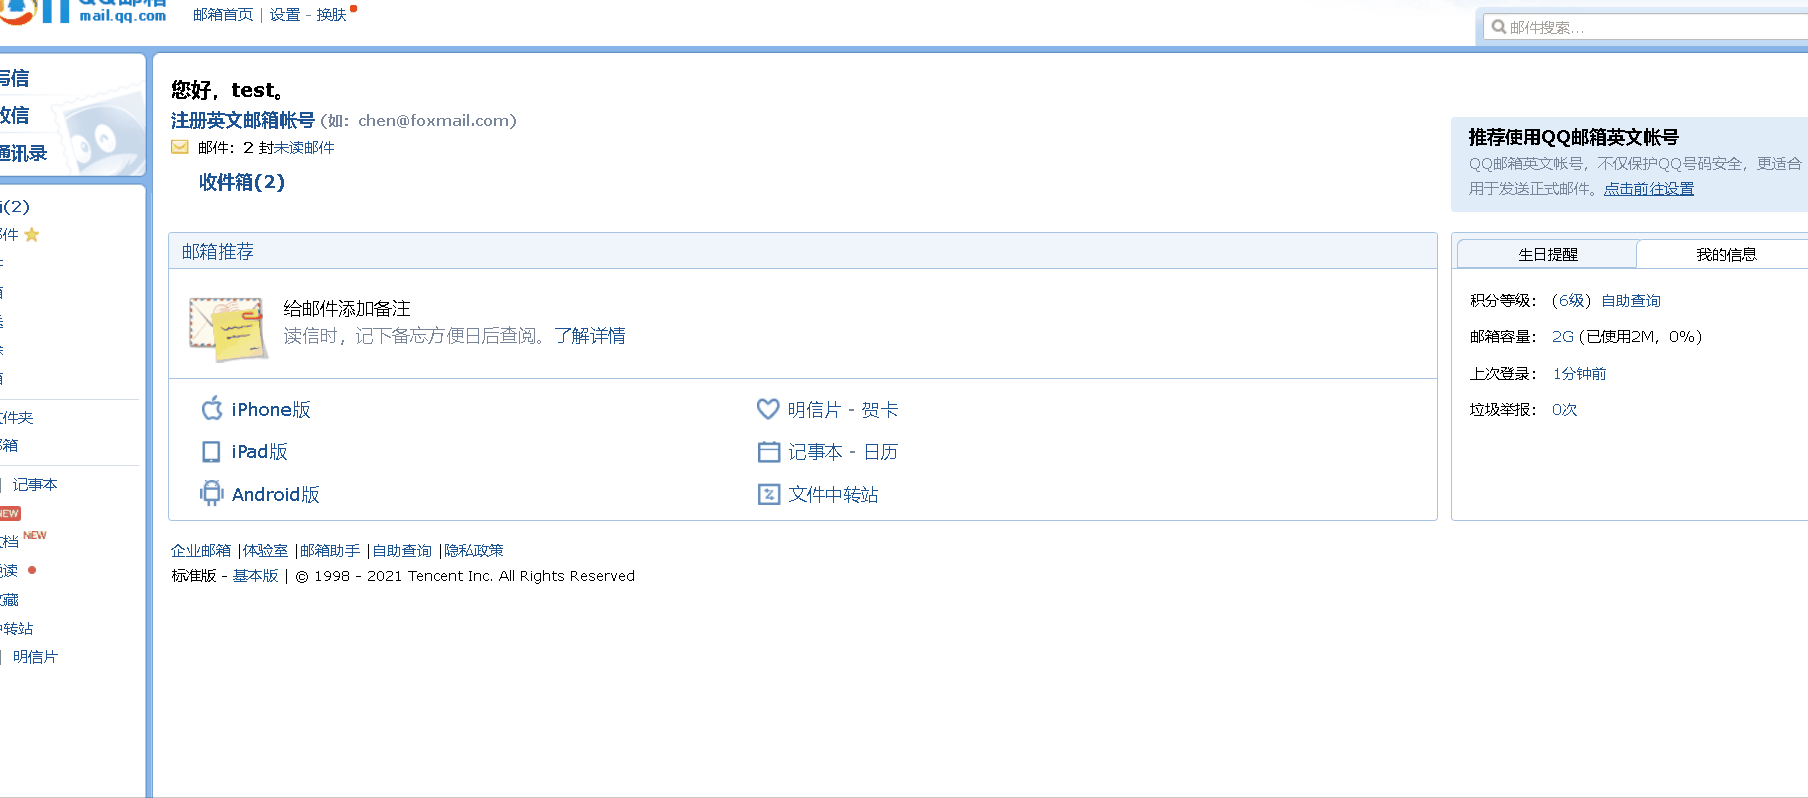Click the star icon in sidebar
Viewport: 1808px width, 798px height.
(32, 235)
